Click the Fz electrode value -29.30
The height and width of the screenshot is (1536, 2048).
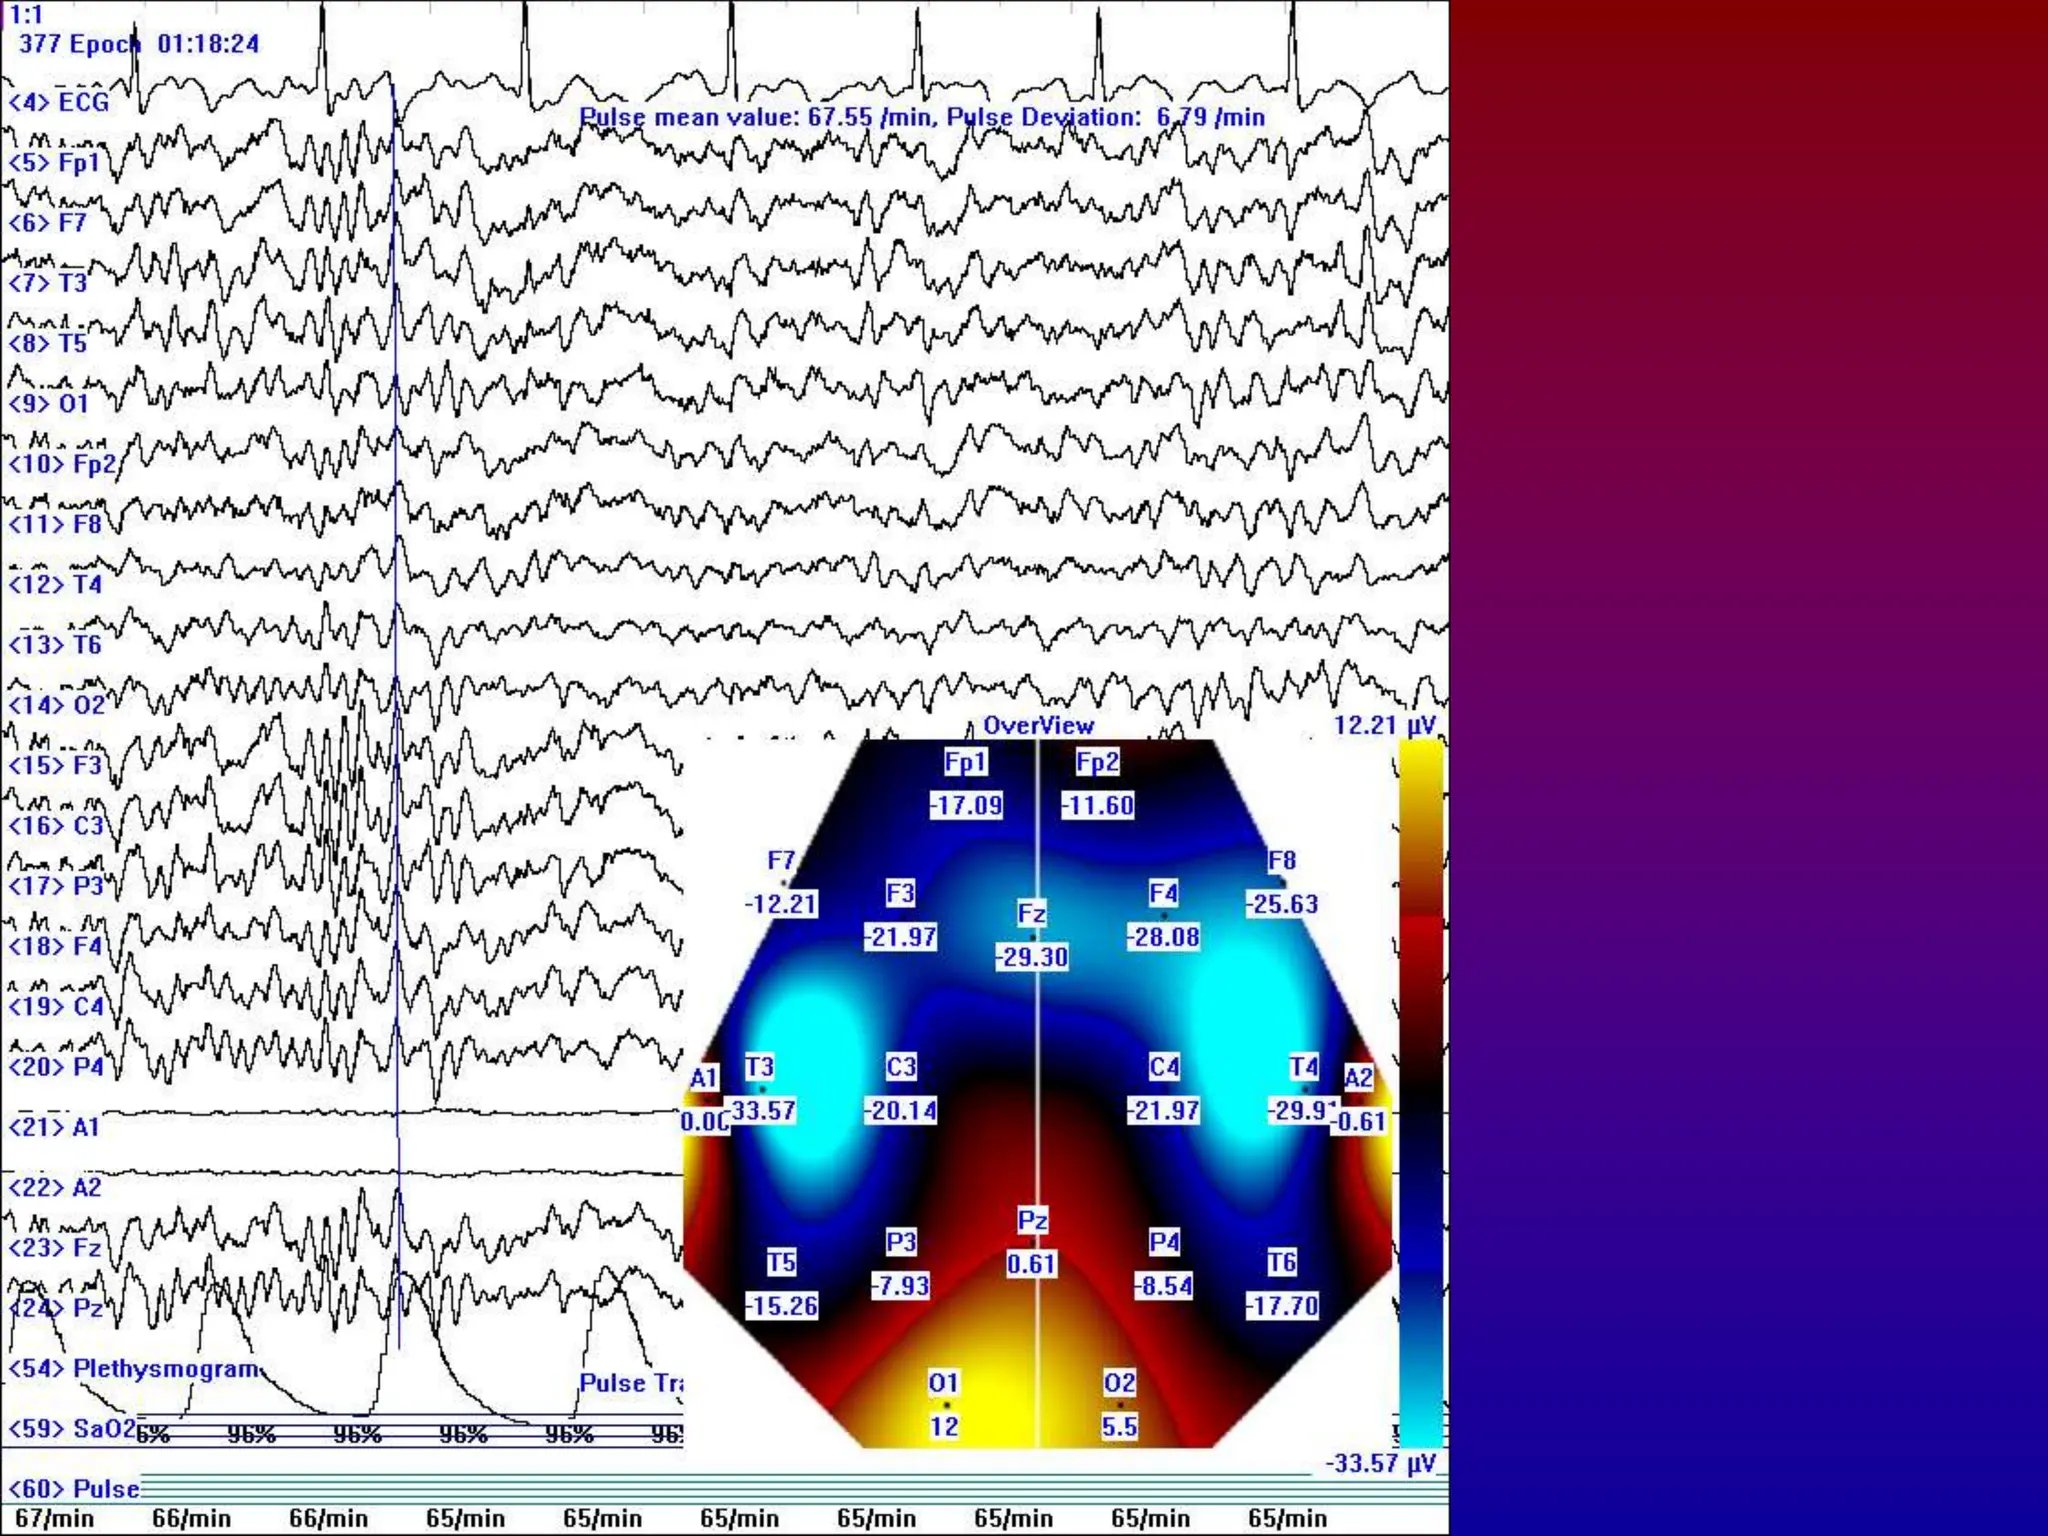[x=1031, y=957]
